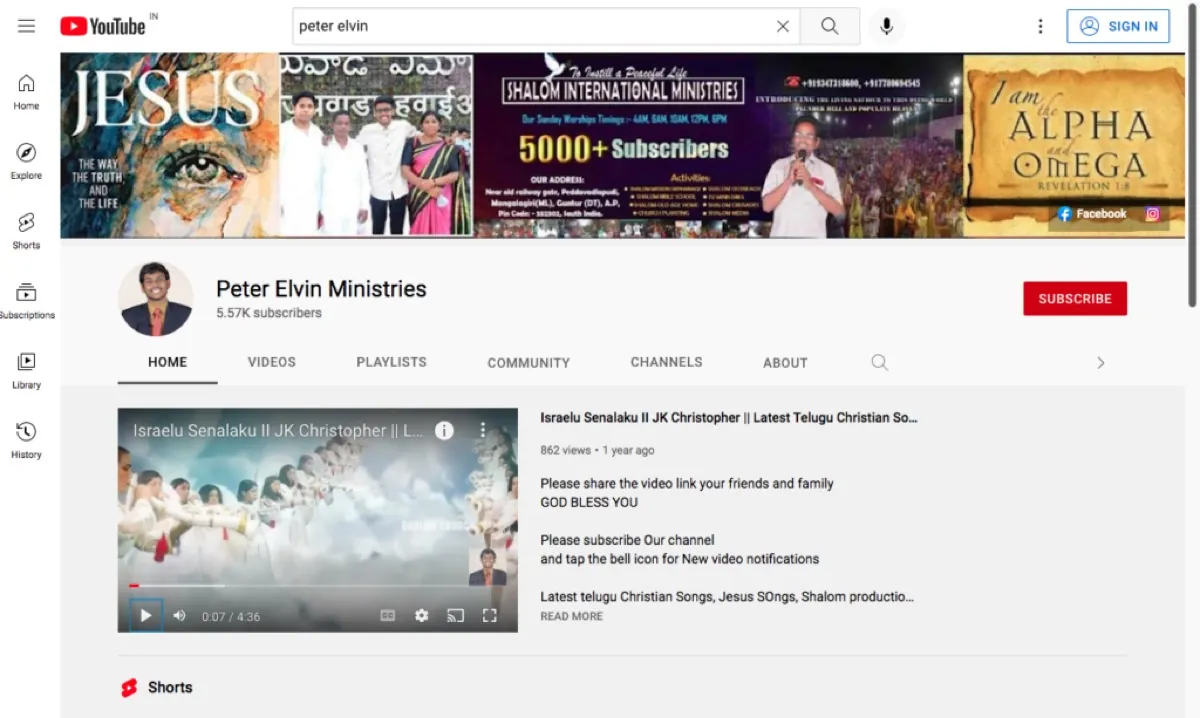Start voice search with microphone
This screenshot has width=1200, height=718.
886,26
